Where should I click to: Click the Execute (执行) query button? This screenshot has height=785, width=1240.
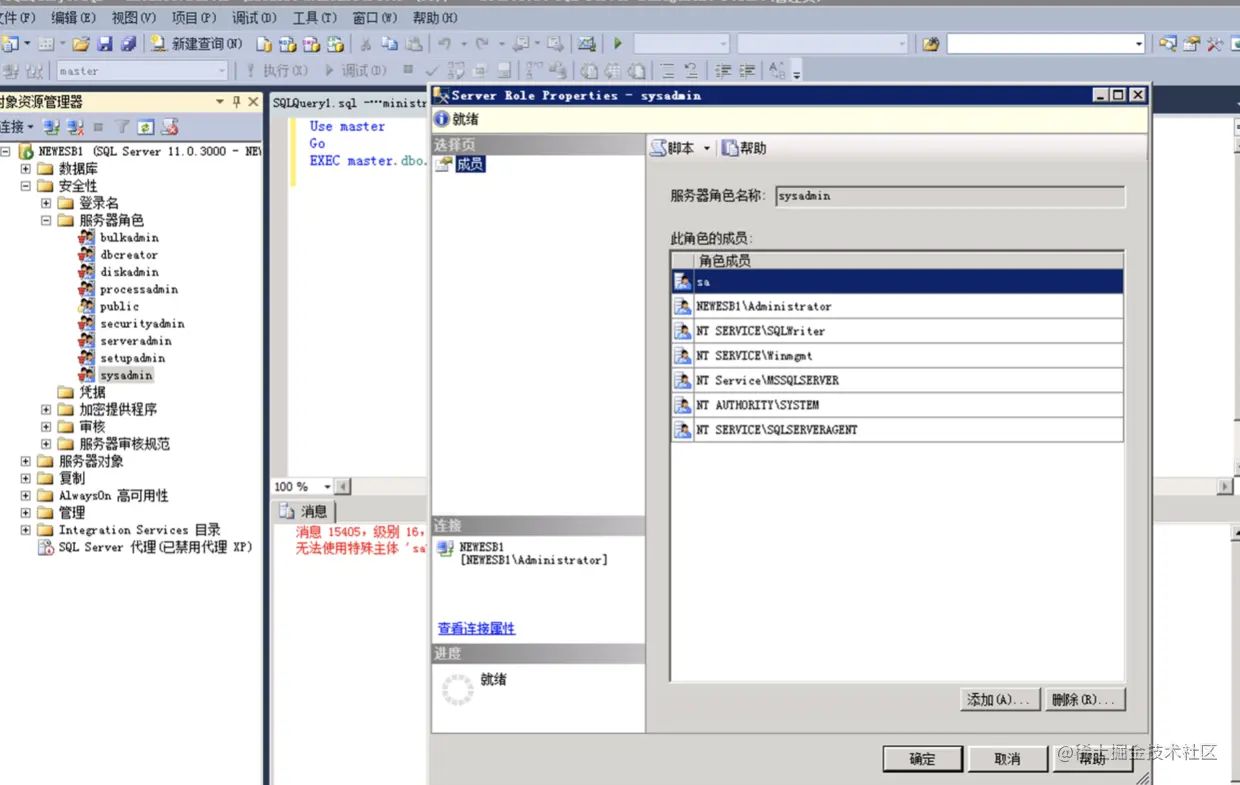tap(277, 71)
